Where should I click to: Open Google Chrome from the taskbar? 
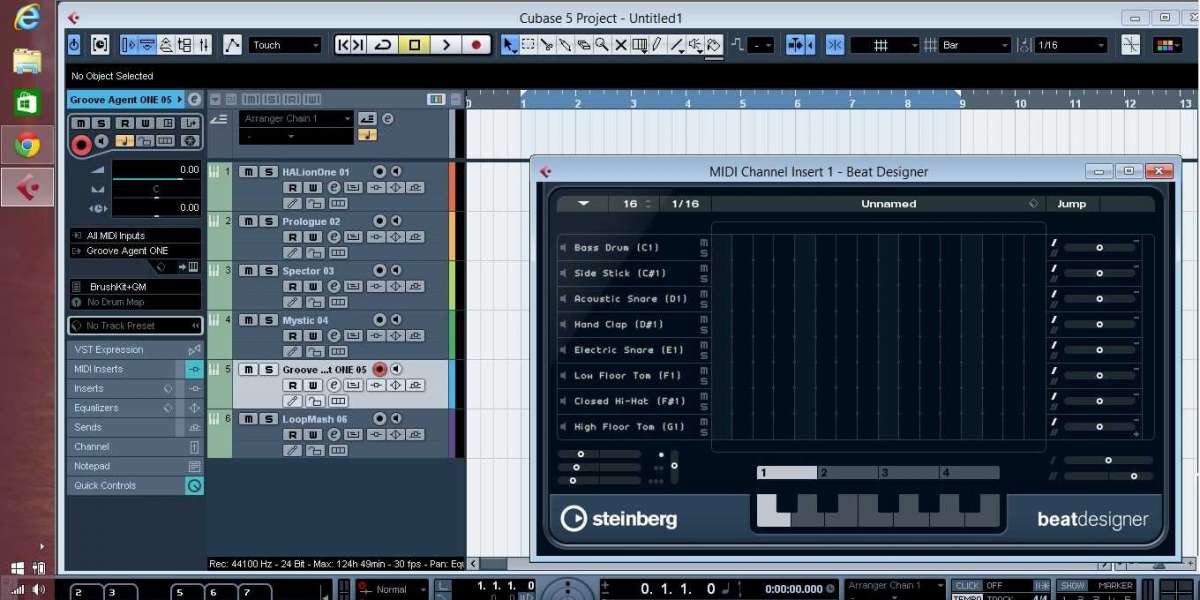pyautogui.click(x=27, y=145)
